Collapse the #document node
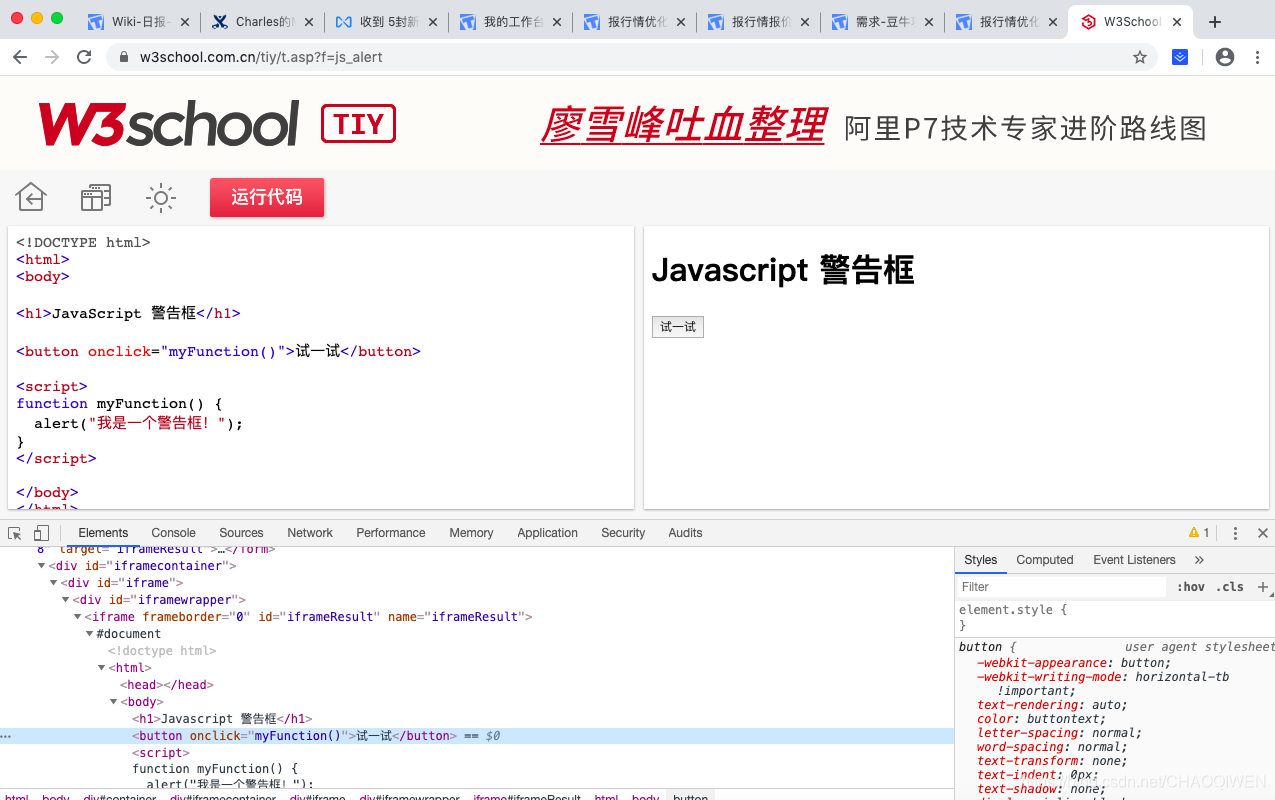This screenshot has height=800, width=1275. (x=90, y=634)
